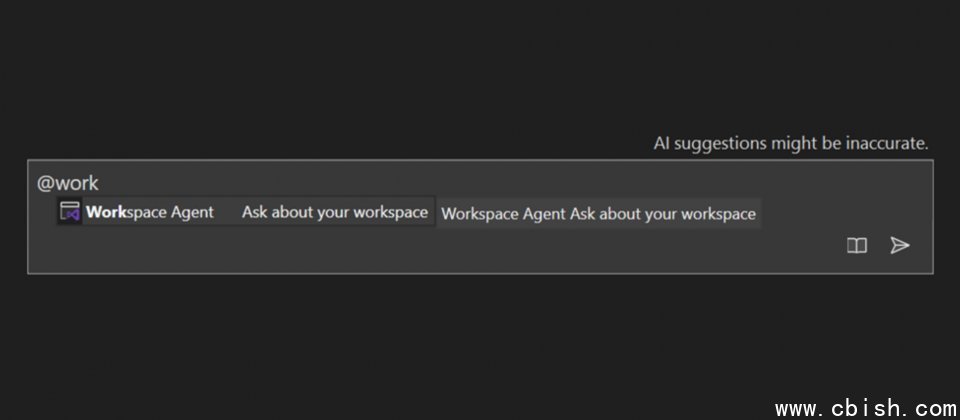Image resolution: width=960 pixels, height=420 pixels.
Task: Click the space left of the book icon
Action: (x=796, y=246)
